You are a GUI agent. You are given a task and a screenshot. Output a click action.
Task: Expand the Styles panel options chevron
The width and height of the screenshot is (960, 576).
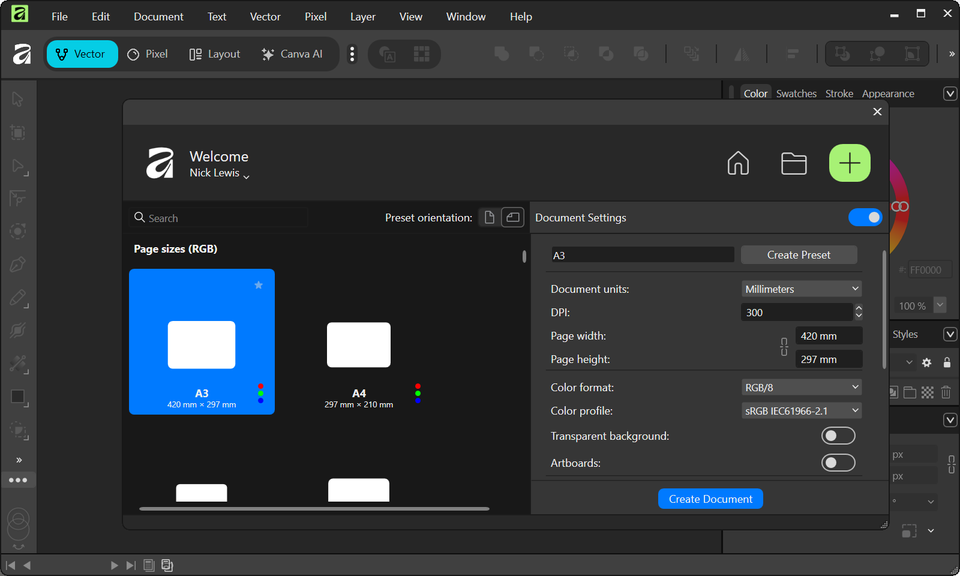[950, 334]
